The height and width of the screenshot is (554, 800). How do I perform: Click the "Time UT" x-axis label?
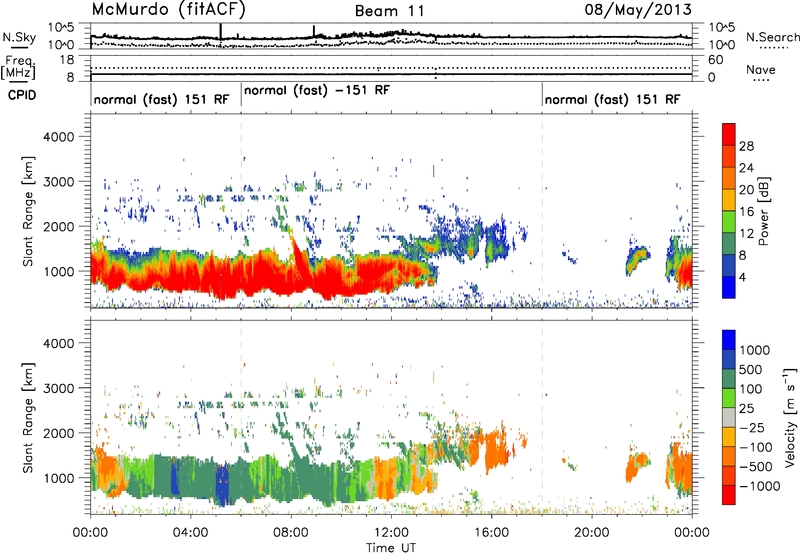391,547
